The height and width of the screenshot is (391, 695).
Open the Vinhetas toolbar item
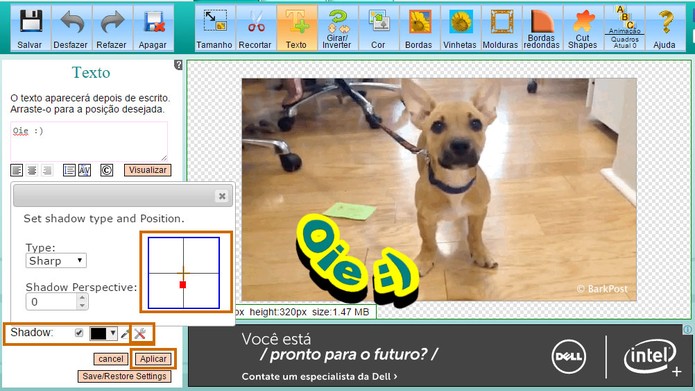(460, 28)
